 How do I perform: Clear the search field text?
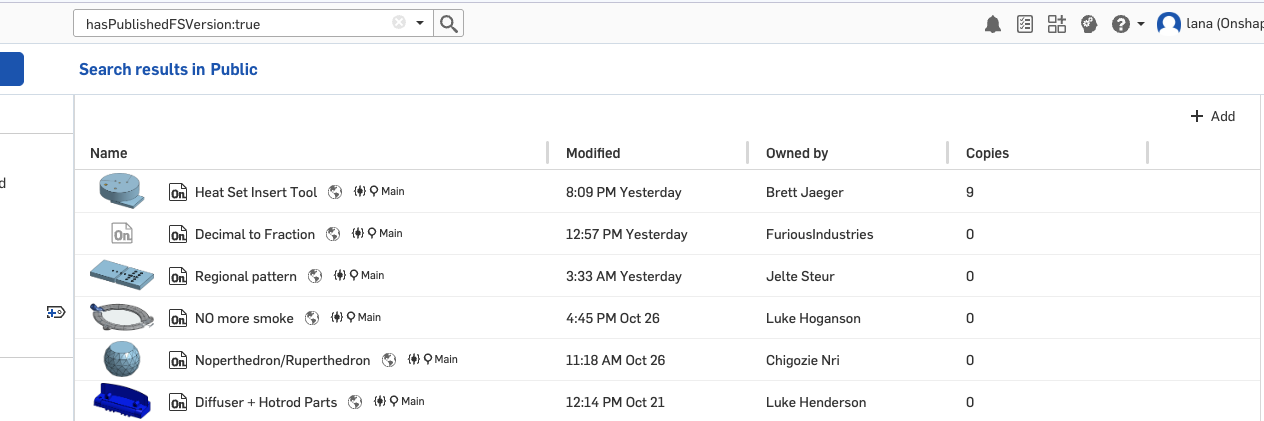point(399,23)
